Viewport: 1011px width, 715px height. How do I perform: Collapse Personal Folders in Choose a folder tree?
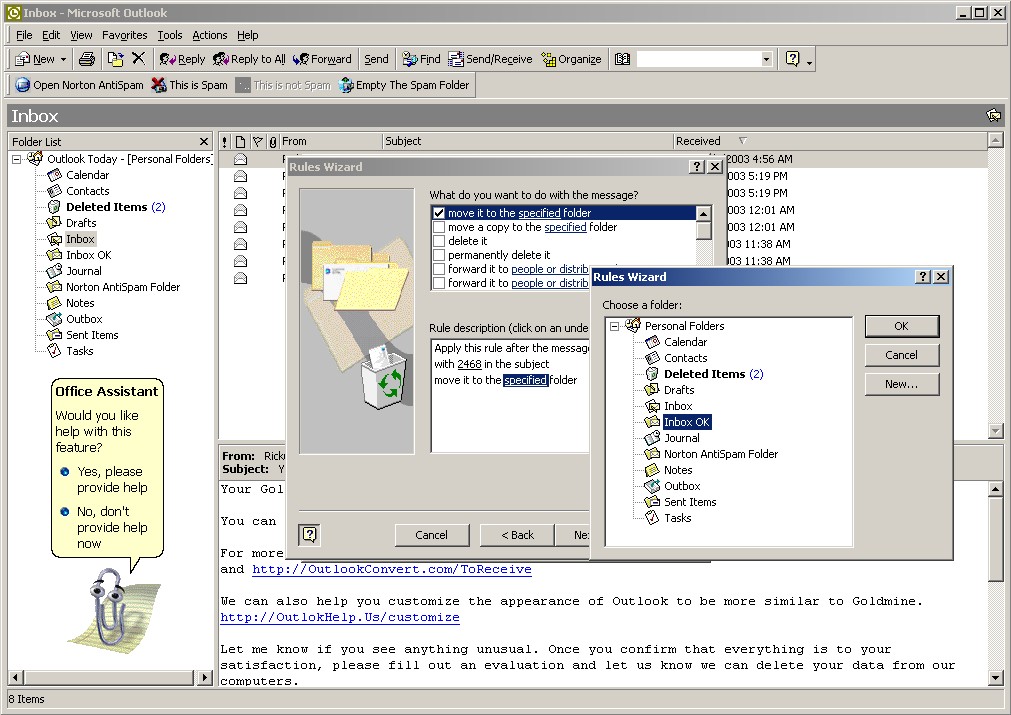click(614, 326)
